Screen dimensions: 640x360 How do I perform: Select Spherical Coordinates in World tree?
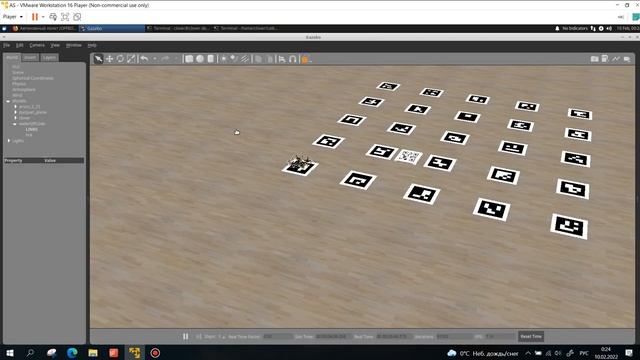[x=33, y=78]
